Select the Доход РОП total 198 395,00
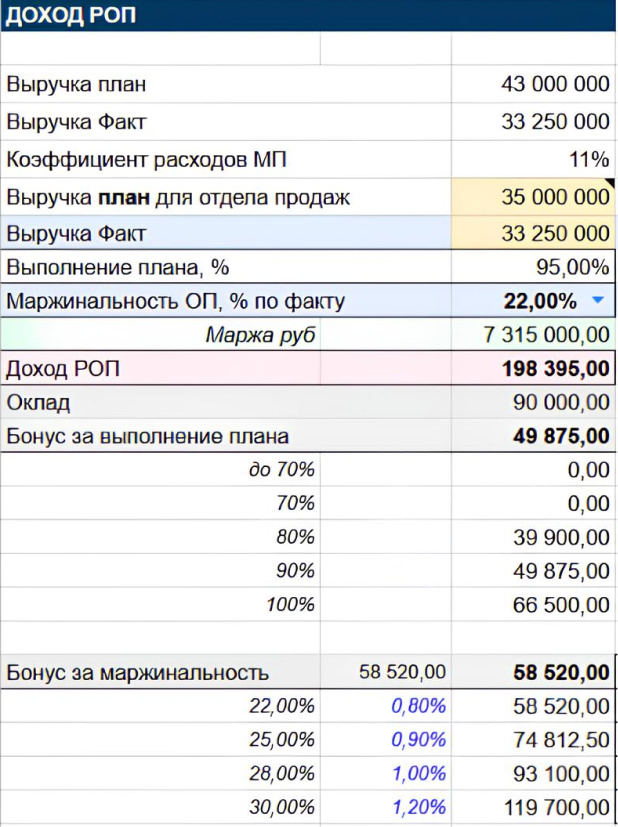The height and width of the screenshot is (827, 618). coord(555,369)
